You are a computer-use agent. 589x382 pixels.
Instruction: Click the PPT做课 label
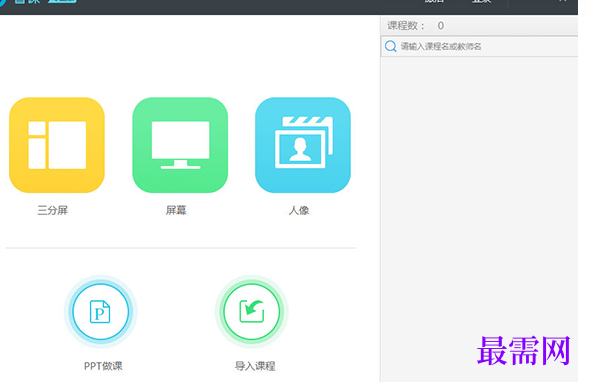[x=103, y=366]
